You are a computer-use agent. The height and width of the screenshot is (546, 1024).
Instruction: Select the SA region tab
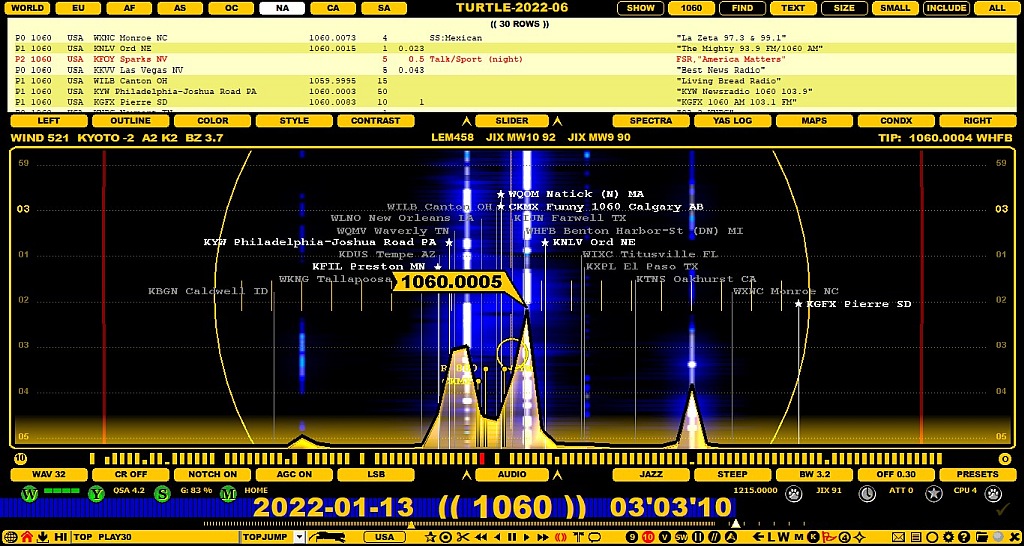[x=383, y=7]
